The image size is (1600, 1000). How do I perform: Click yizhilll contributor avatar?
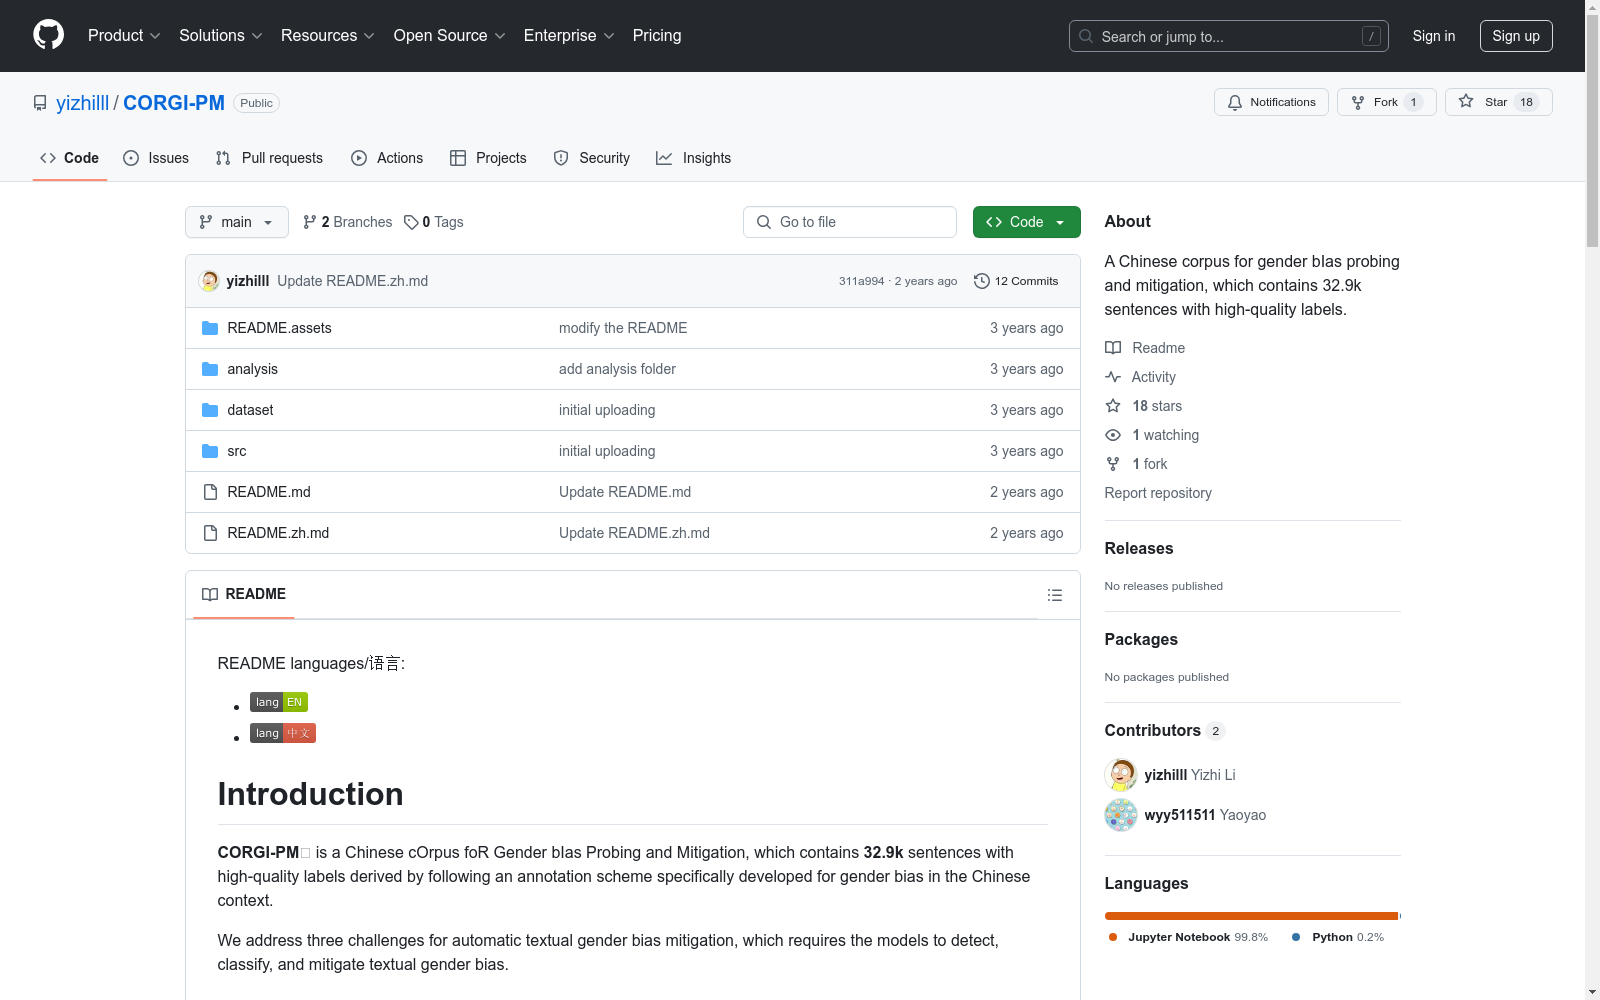tap(1121, 775)
